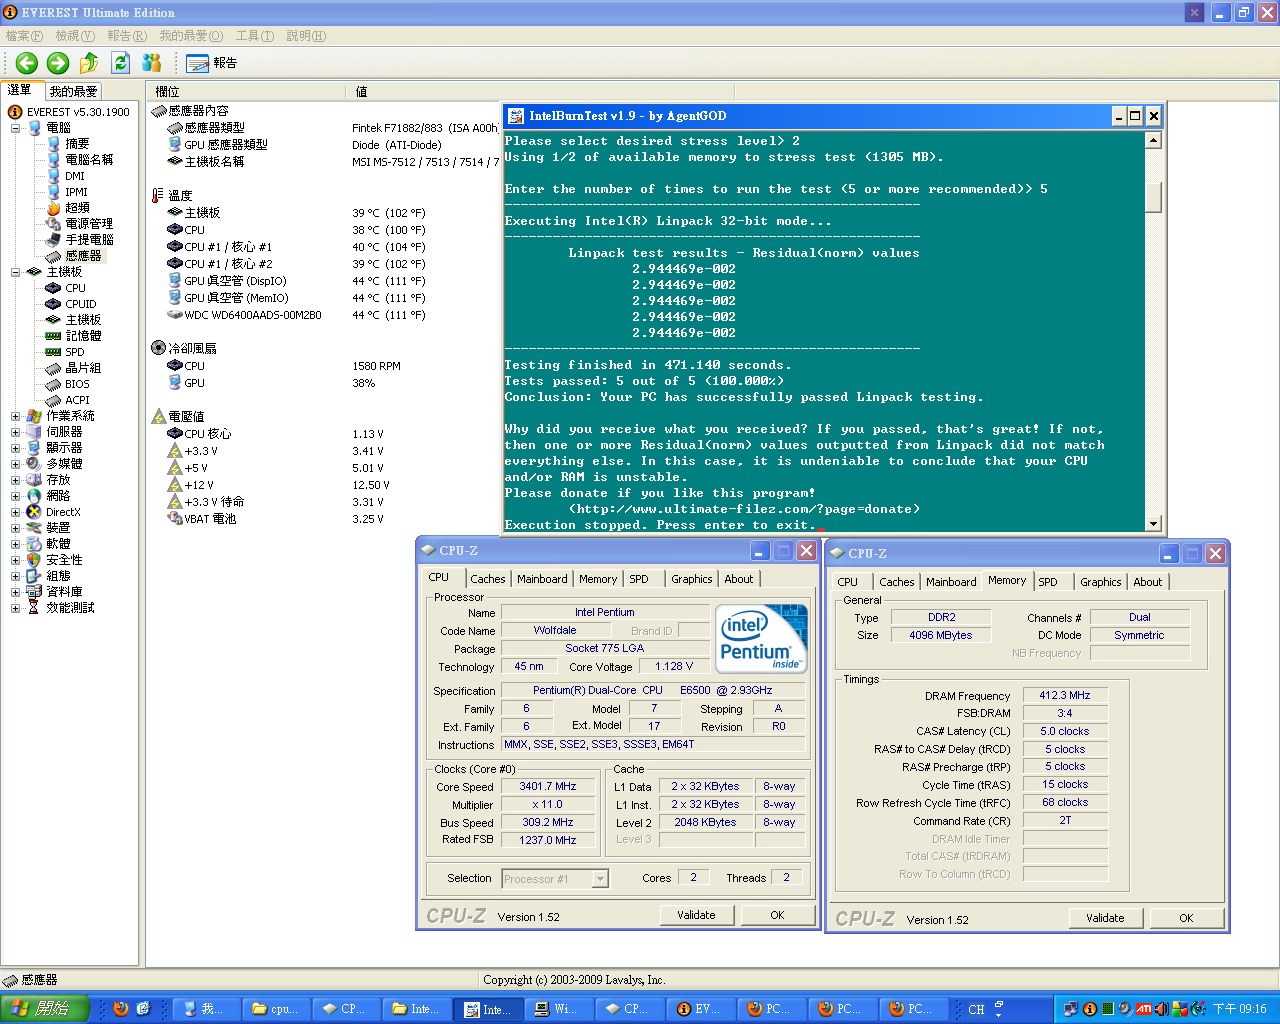Screen dimensions: 1280x1024
Task: Switch to Mainboard tab in left CPU-Z window
Action: pos(542,579)
